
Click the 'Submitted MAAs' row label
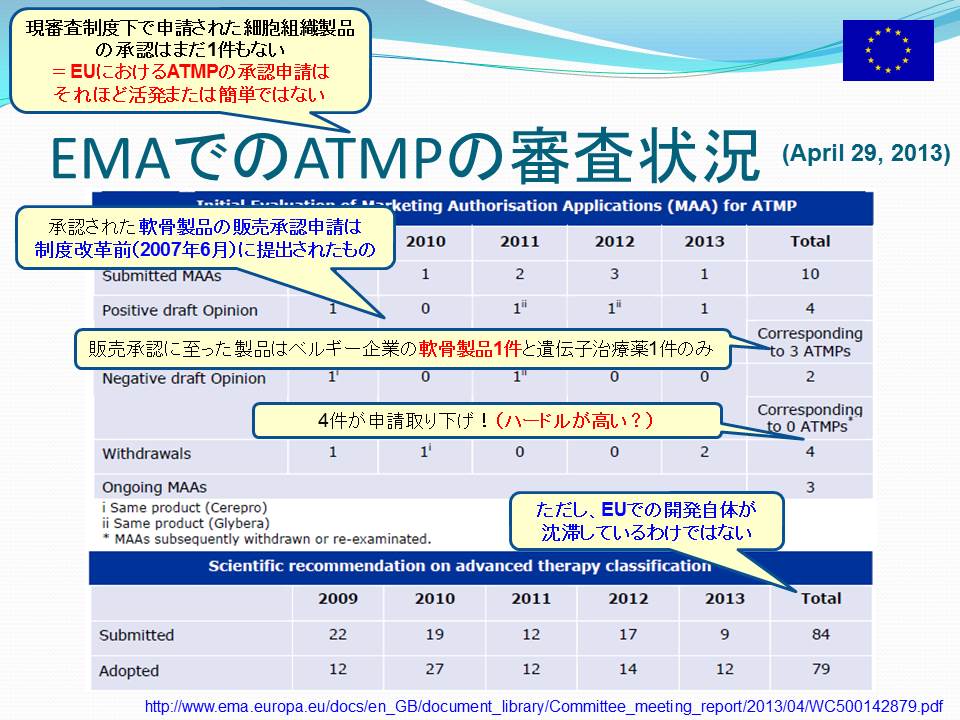click(x=162, y=276)
